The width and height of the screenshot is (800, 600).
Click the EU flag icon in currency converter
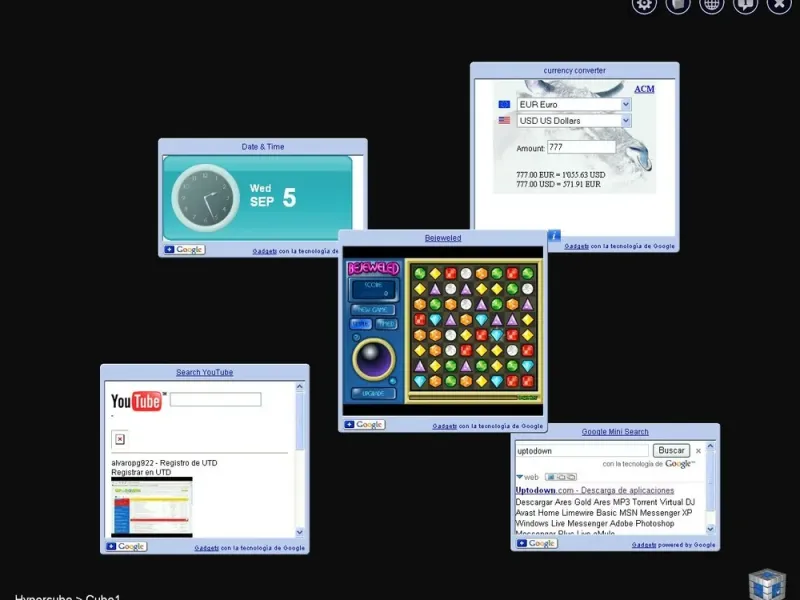[504, 104]
